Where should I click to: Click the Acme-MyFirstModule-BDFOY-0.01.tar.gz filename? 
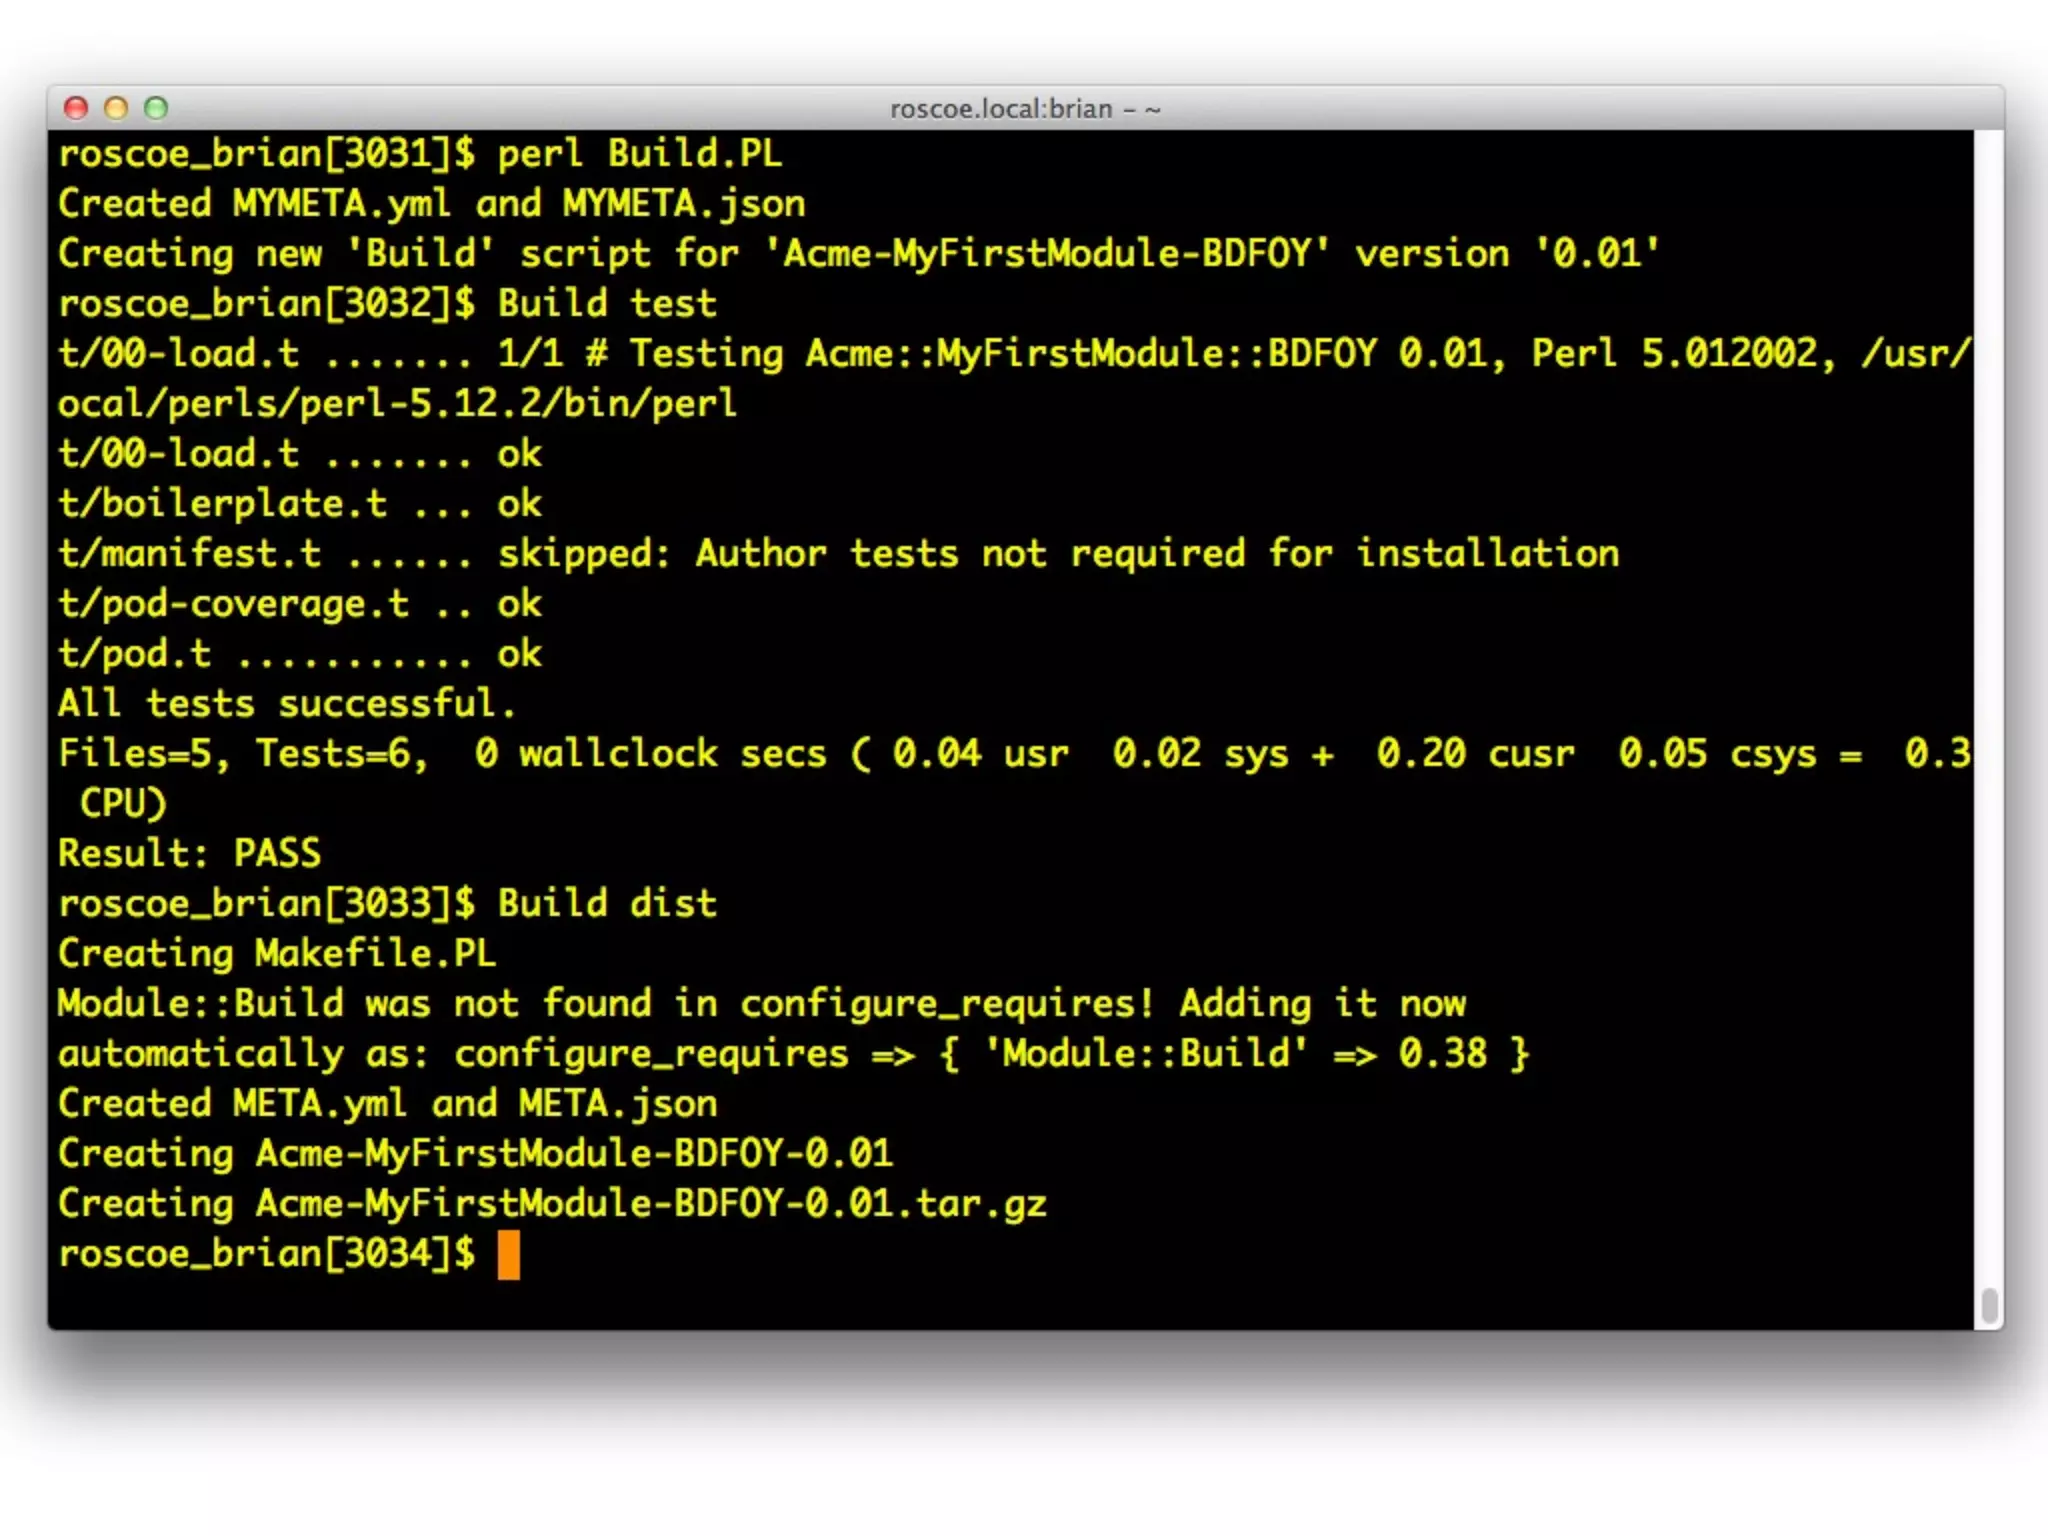650,1204
